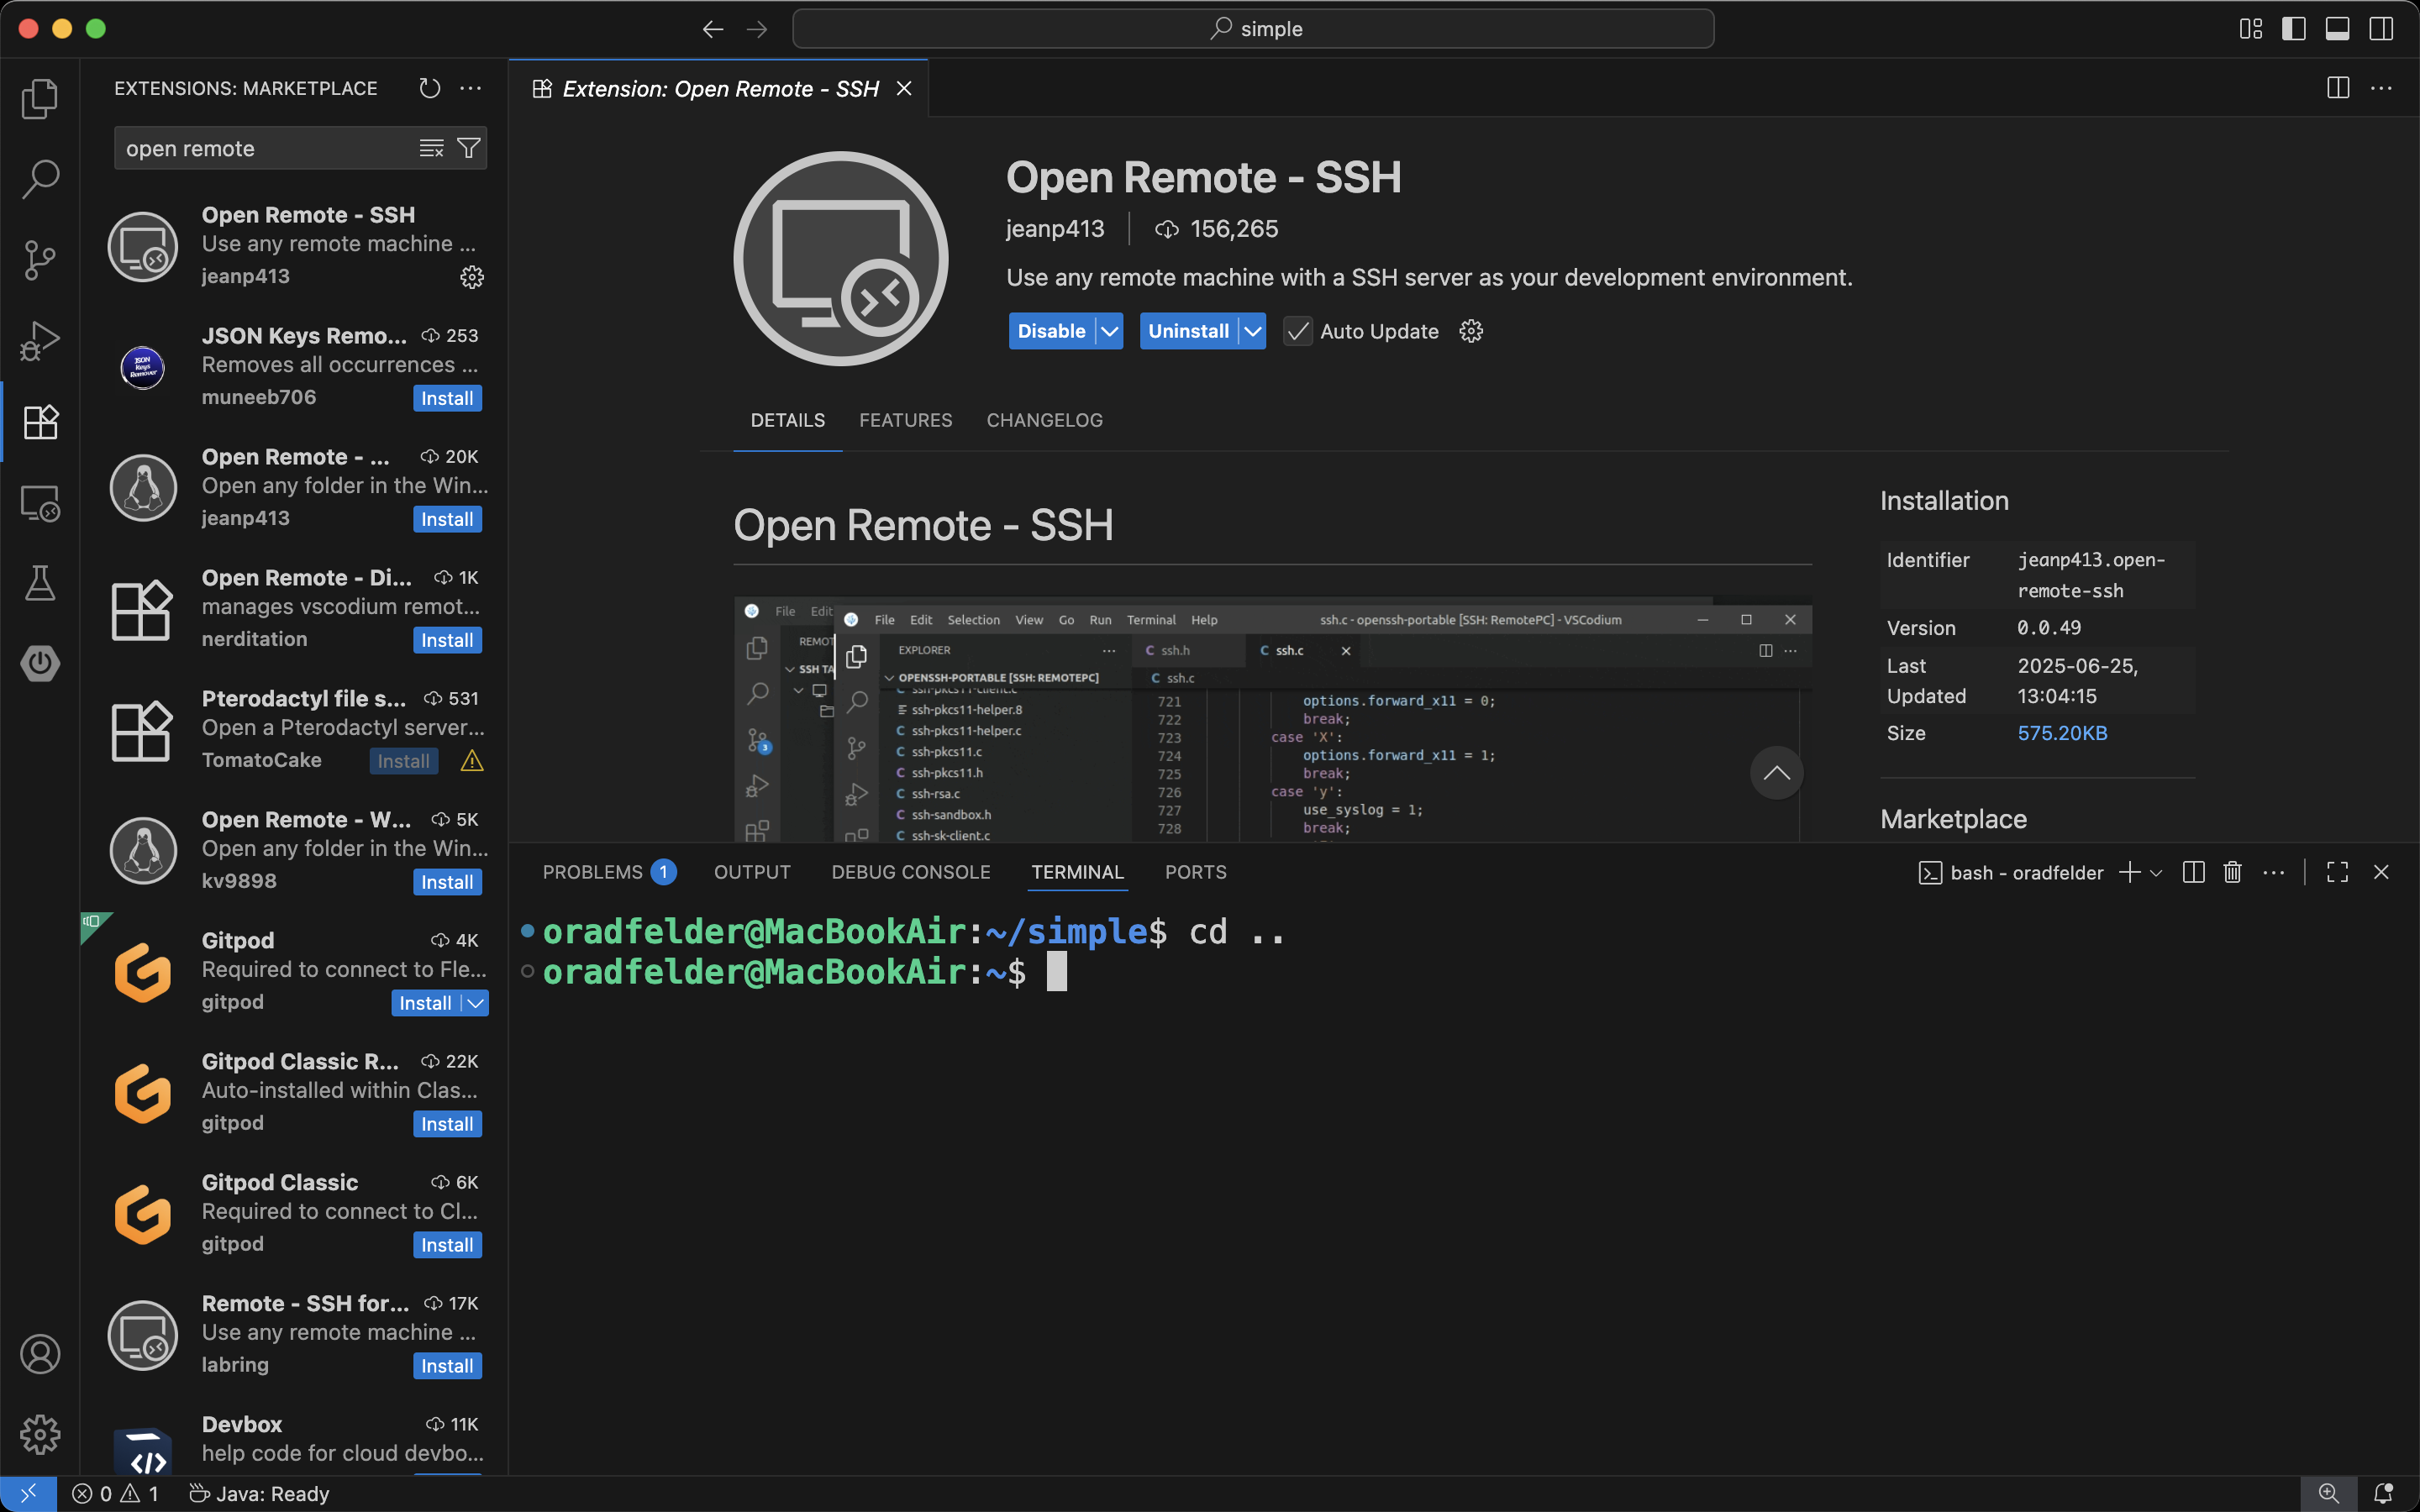The width and height of the screenshot is (2420, 1512).
Task: Open the Manage gear in activity bar
Action: point(40,1435)
